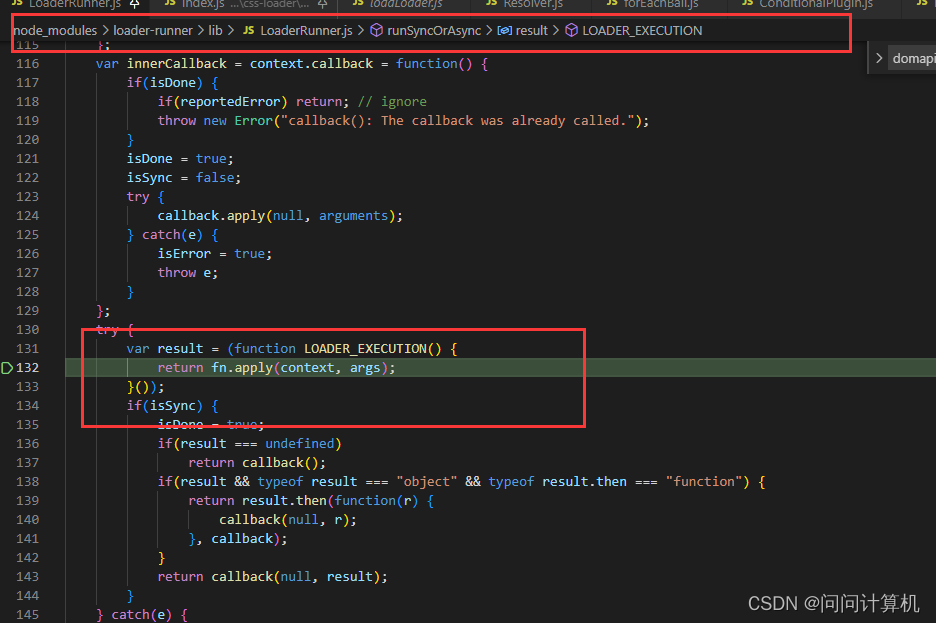The image size is (936, 623).
Task: Click "throw e;" on line 127
Action: (x=188, y=273)
